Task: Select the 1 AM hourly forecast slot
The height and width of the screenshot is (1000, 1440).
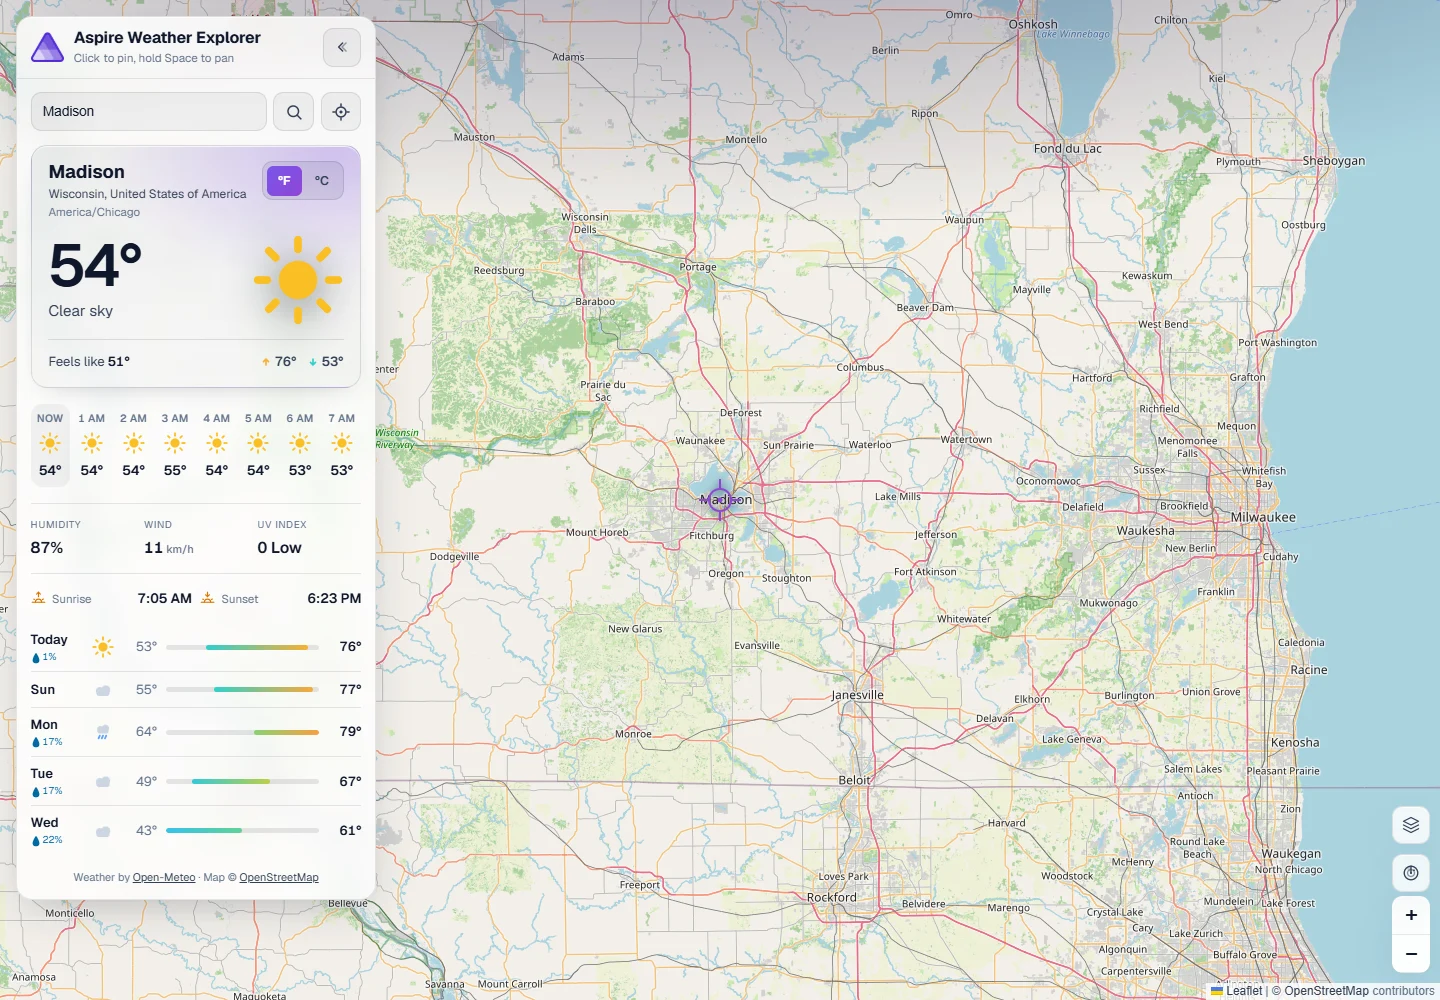Action: [92, 445]
